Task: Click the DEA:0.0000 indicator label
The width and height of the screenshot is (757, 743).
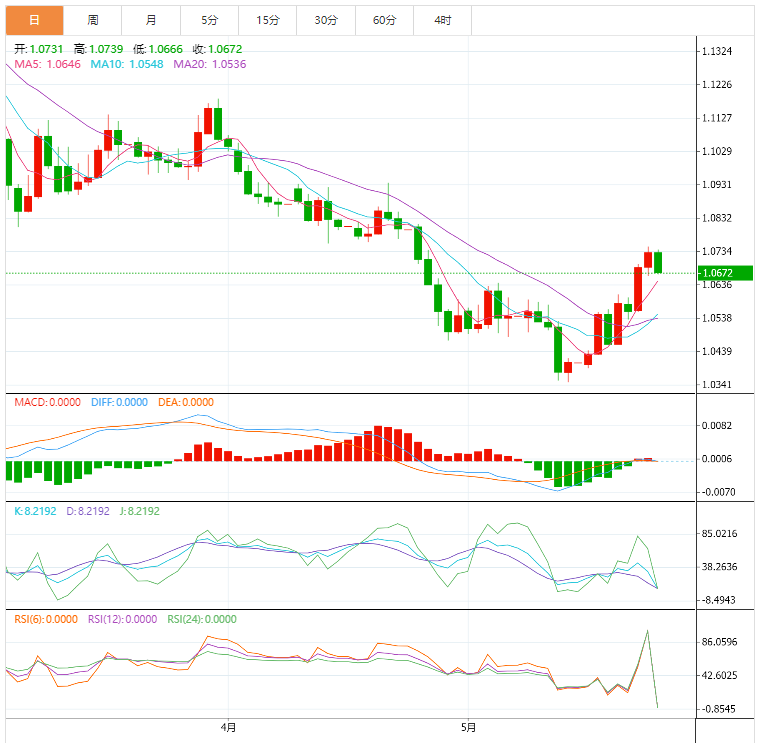Action: click(x=186, y=402)
